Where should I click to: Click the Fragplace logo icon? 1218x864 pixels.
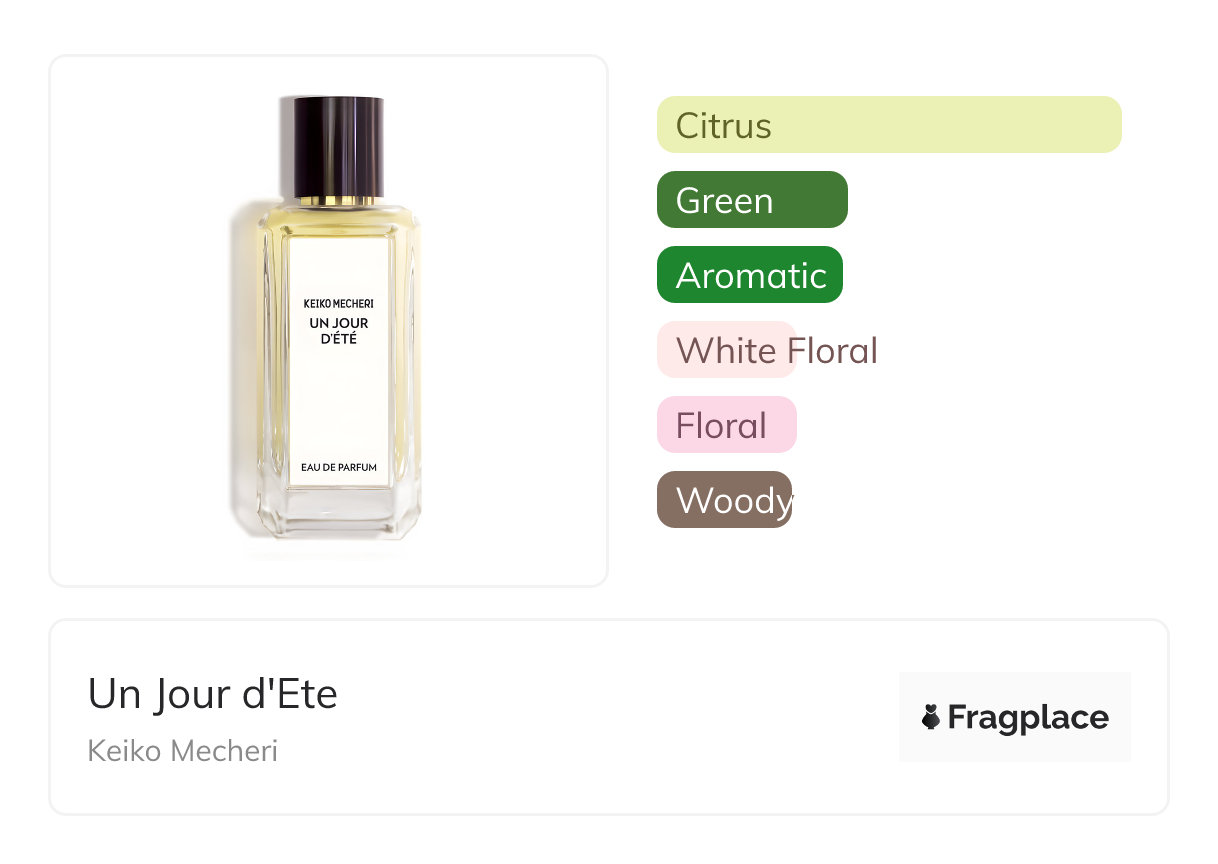(931, 717)
